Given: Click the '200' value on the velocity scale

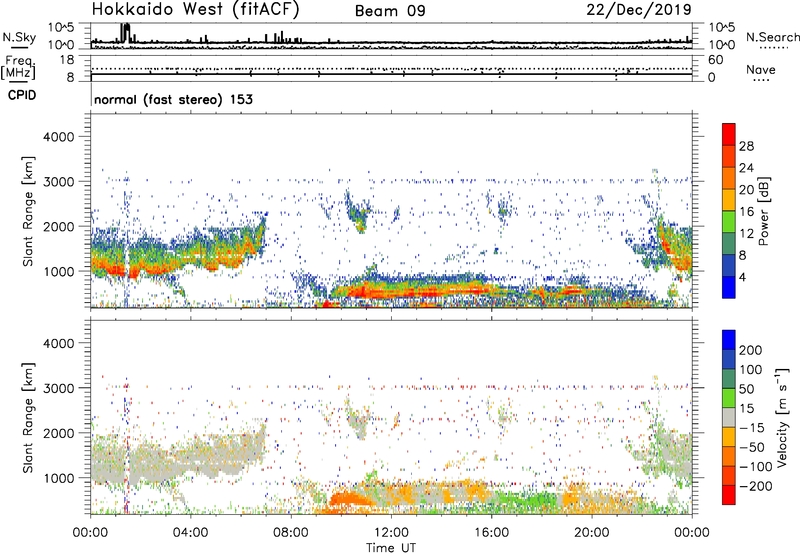Looking at the screenshot, I should tap(750, 350).
